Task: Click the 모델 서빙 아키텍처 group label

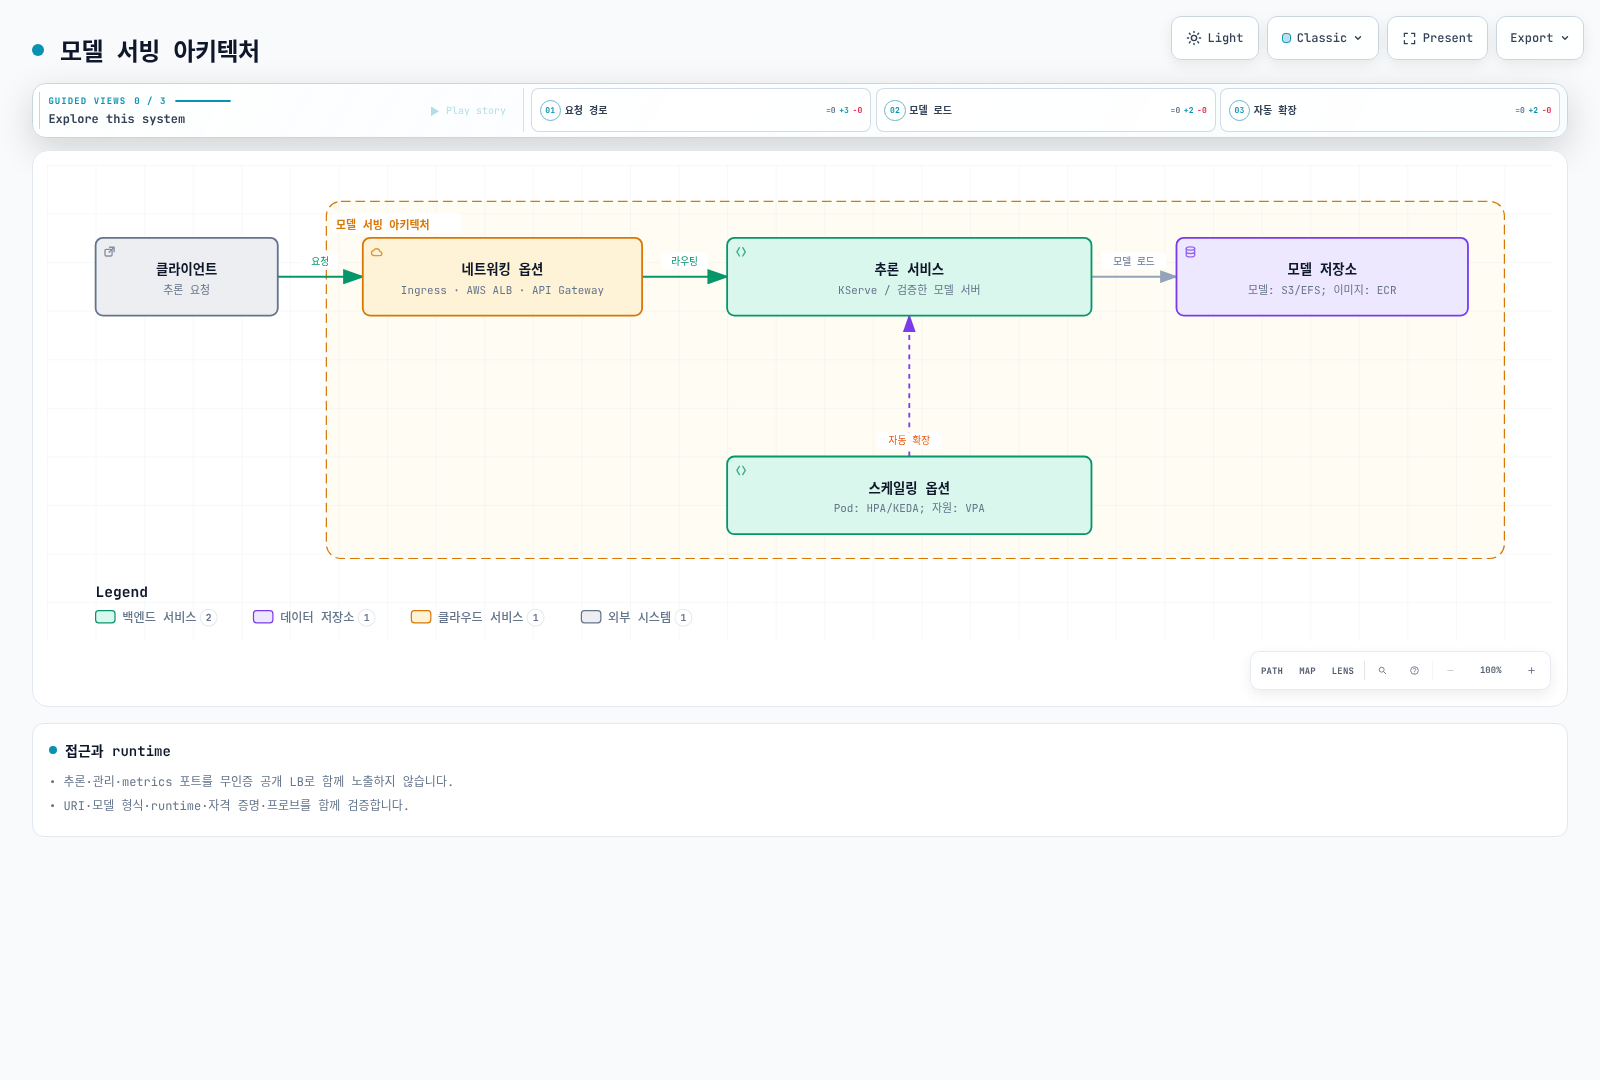Action: tap(383, 225)
